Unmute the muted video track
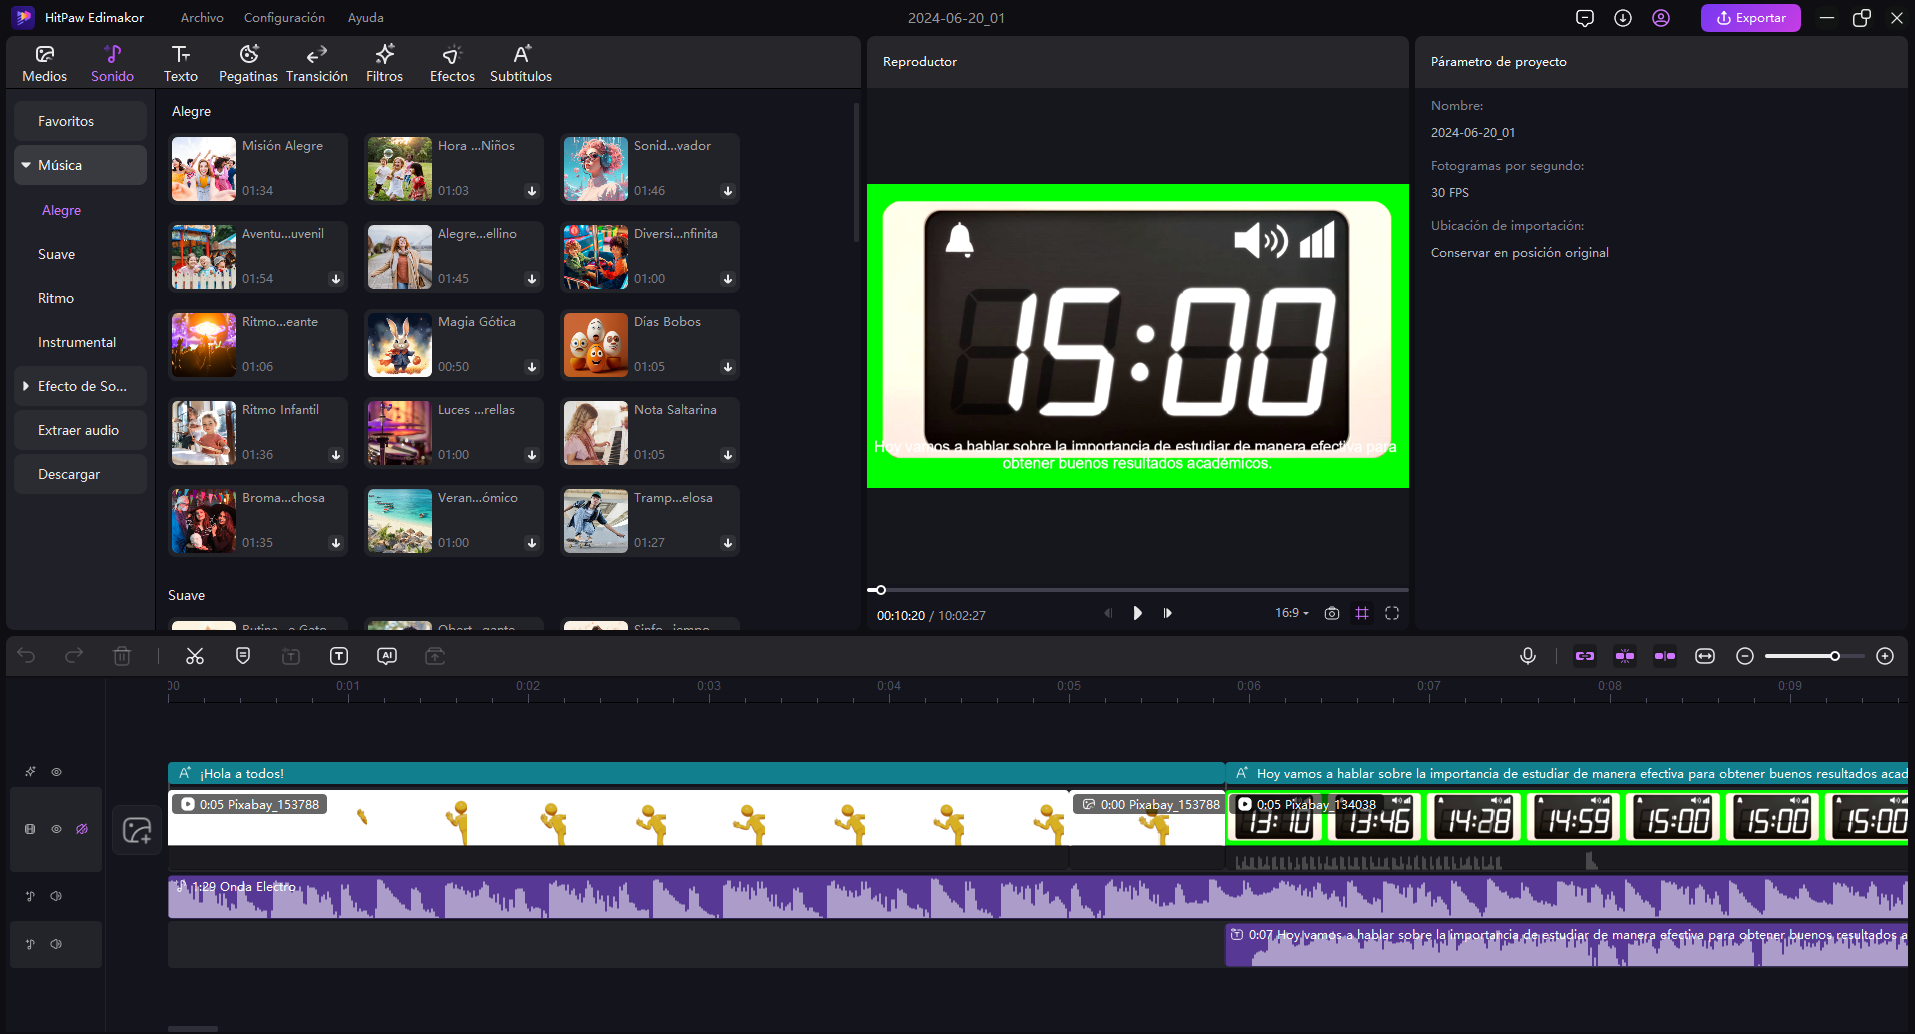The height and width of the screenshot is (1034, 1915). (x=81, y=828)
